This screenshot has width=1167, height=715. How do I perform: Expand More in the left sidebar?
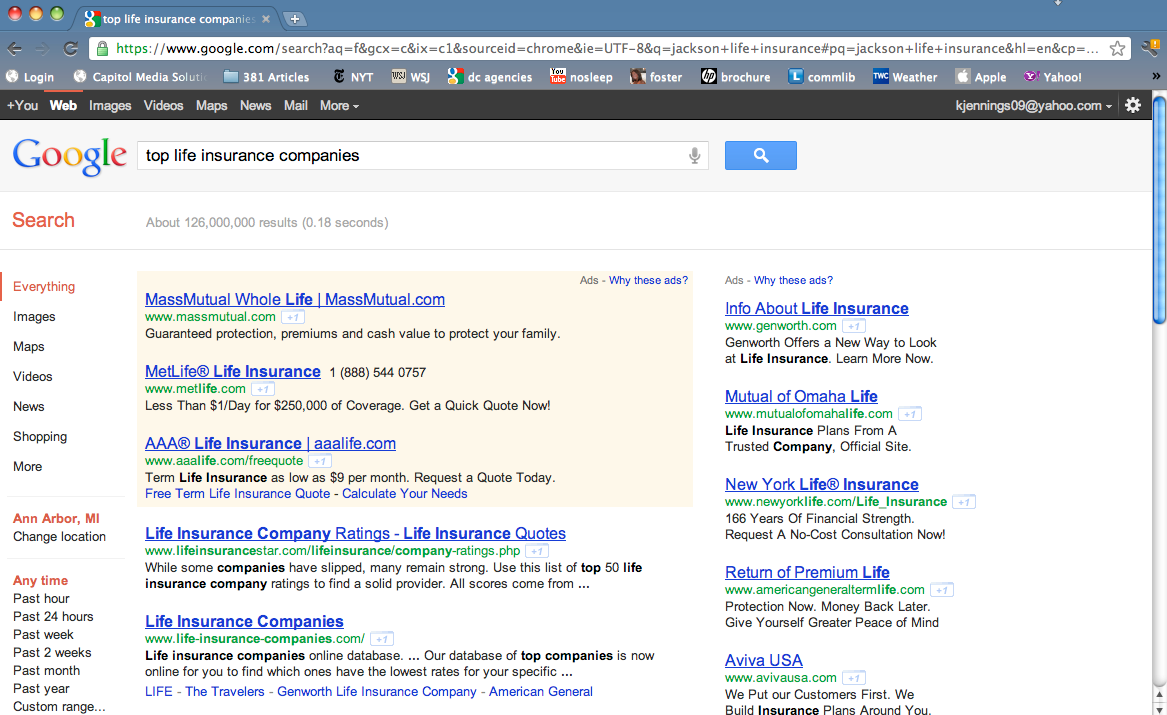pyautogui.click(x=28, y=466)
